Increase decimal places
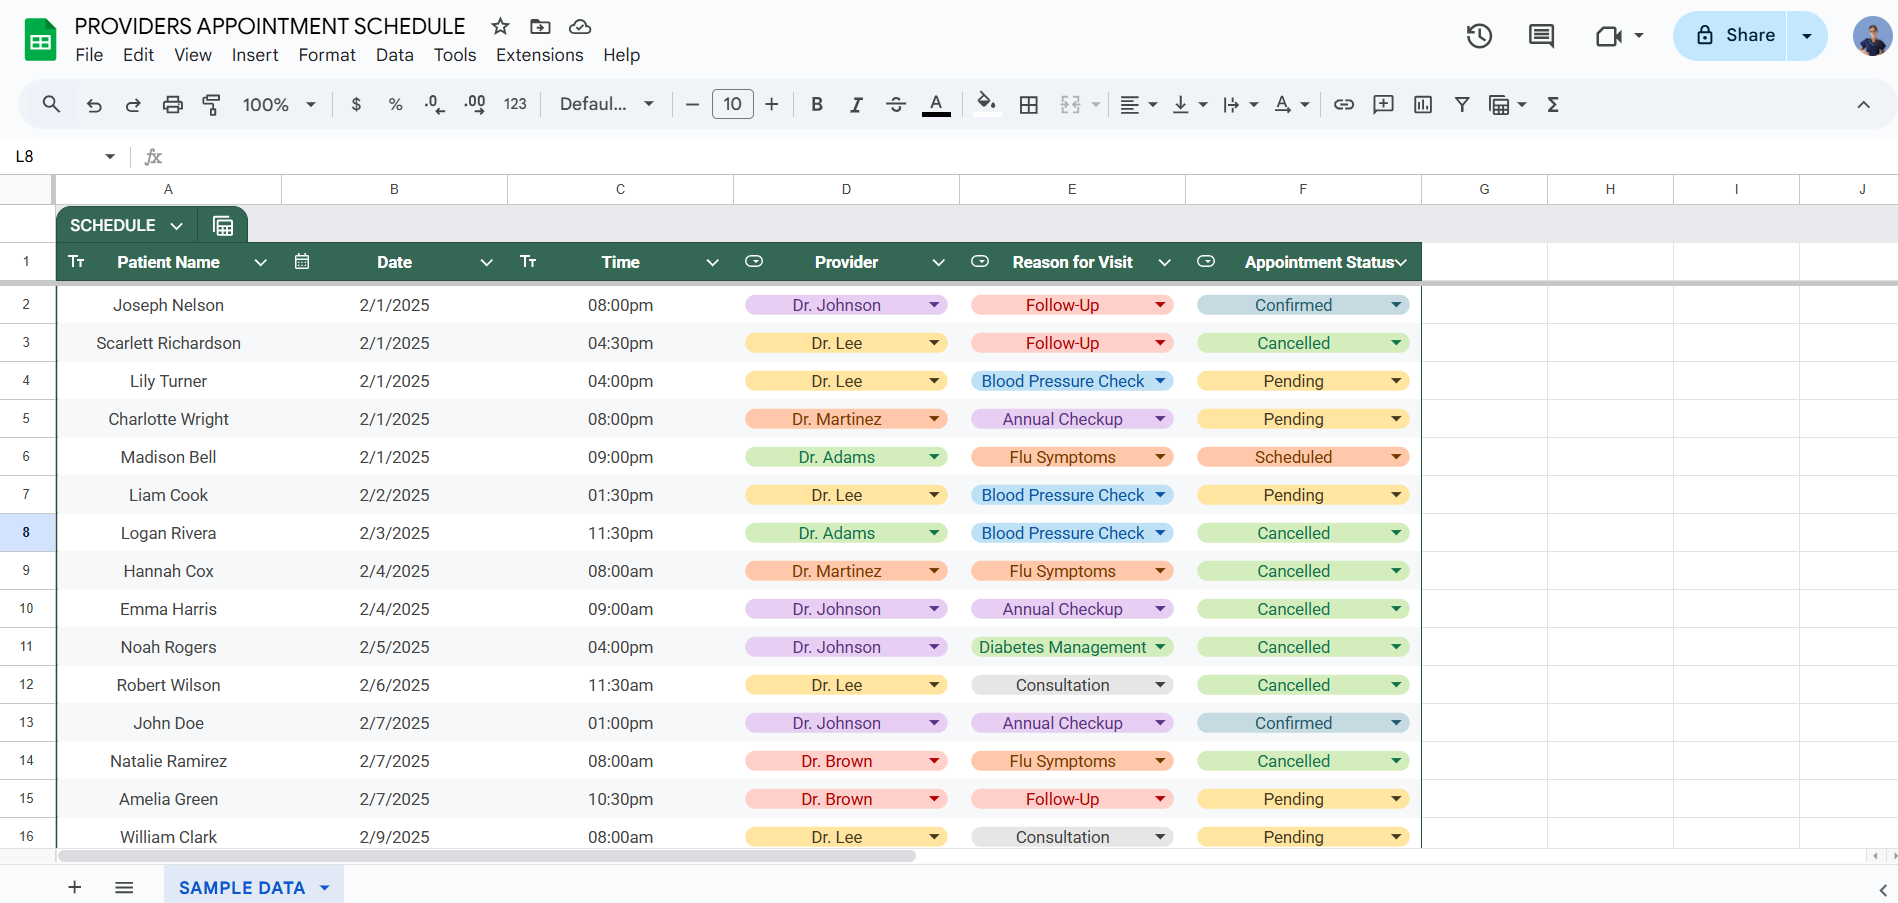The image size is (1898, 903). (x=475, y=104)
